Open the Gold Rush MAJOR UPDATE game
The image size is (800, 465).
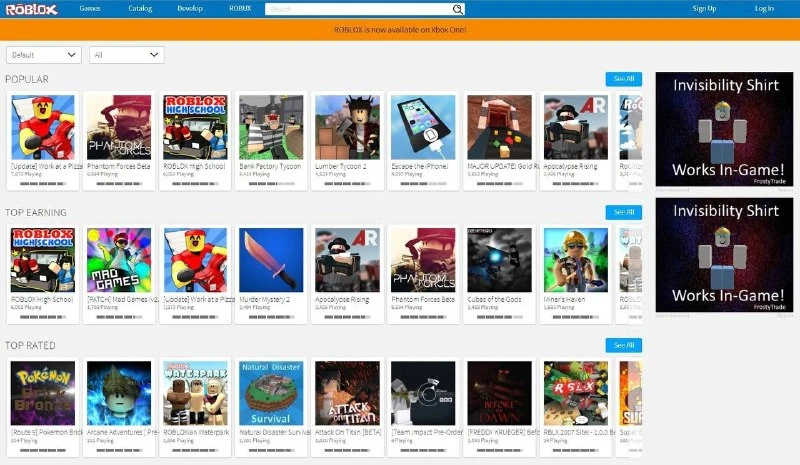pos(499,127)
